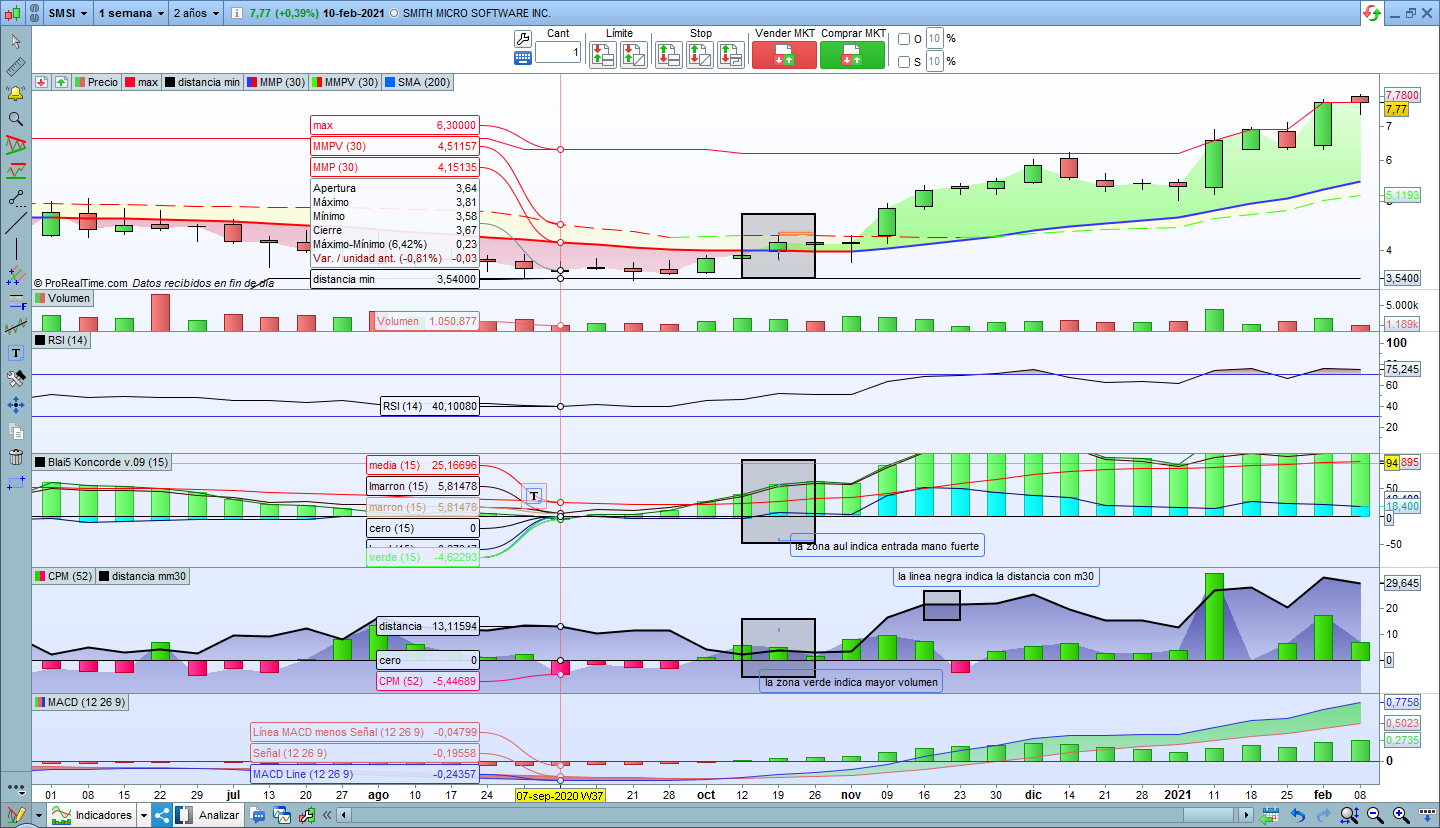Open the SMA (200) indicator label
This screenshot has height=828, width=1440.
point(417,82)
